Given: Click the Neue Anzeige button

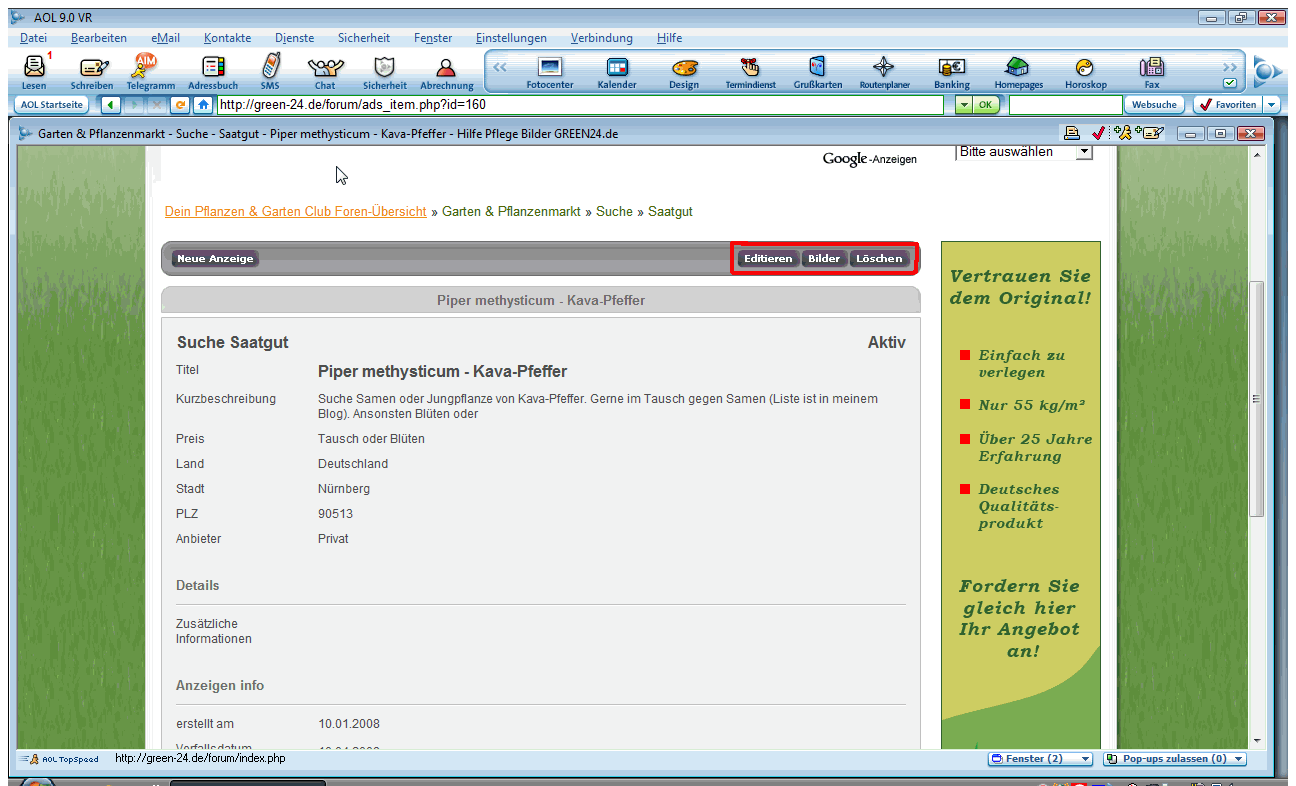Looking at the screenshot, I should [x=215, y=259].
